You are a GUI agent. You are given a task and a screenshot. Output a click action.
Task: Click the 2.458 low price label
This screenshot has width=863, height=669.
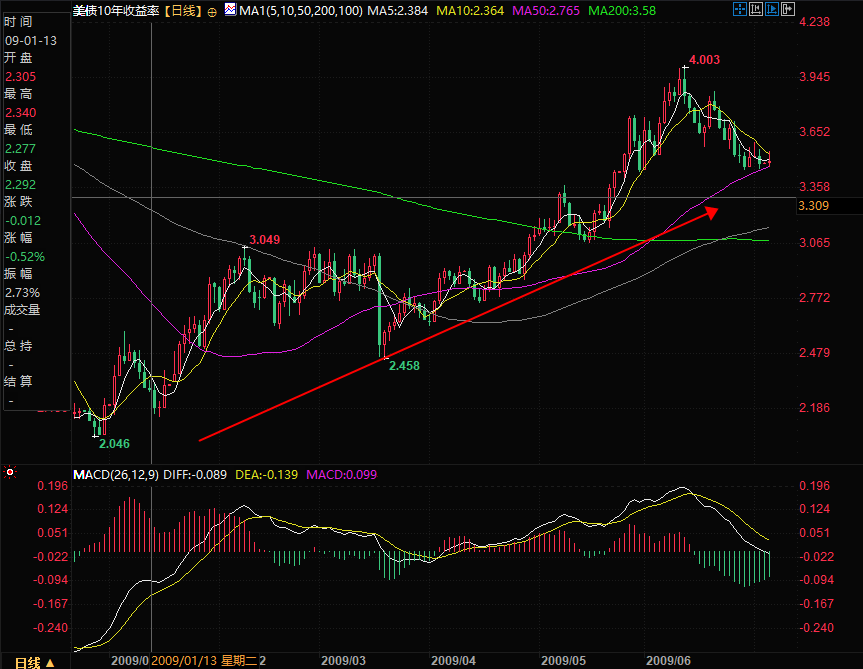tap(405, 365)
